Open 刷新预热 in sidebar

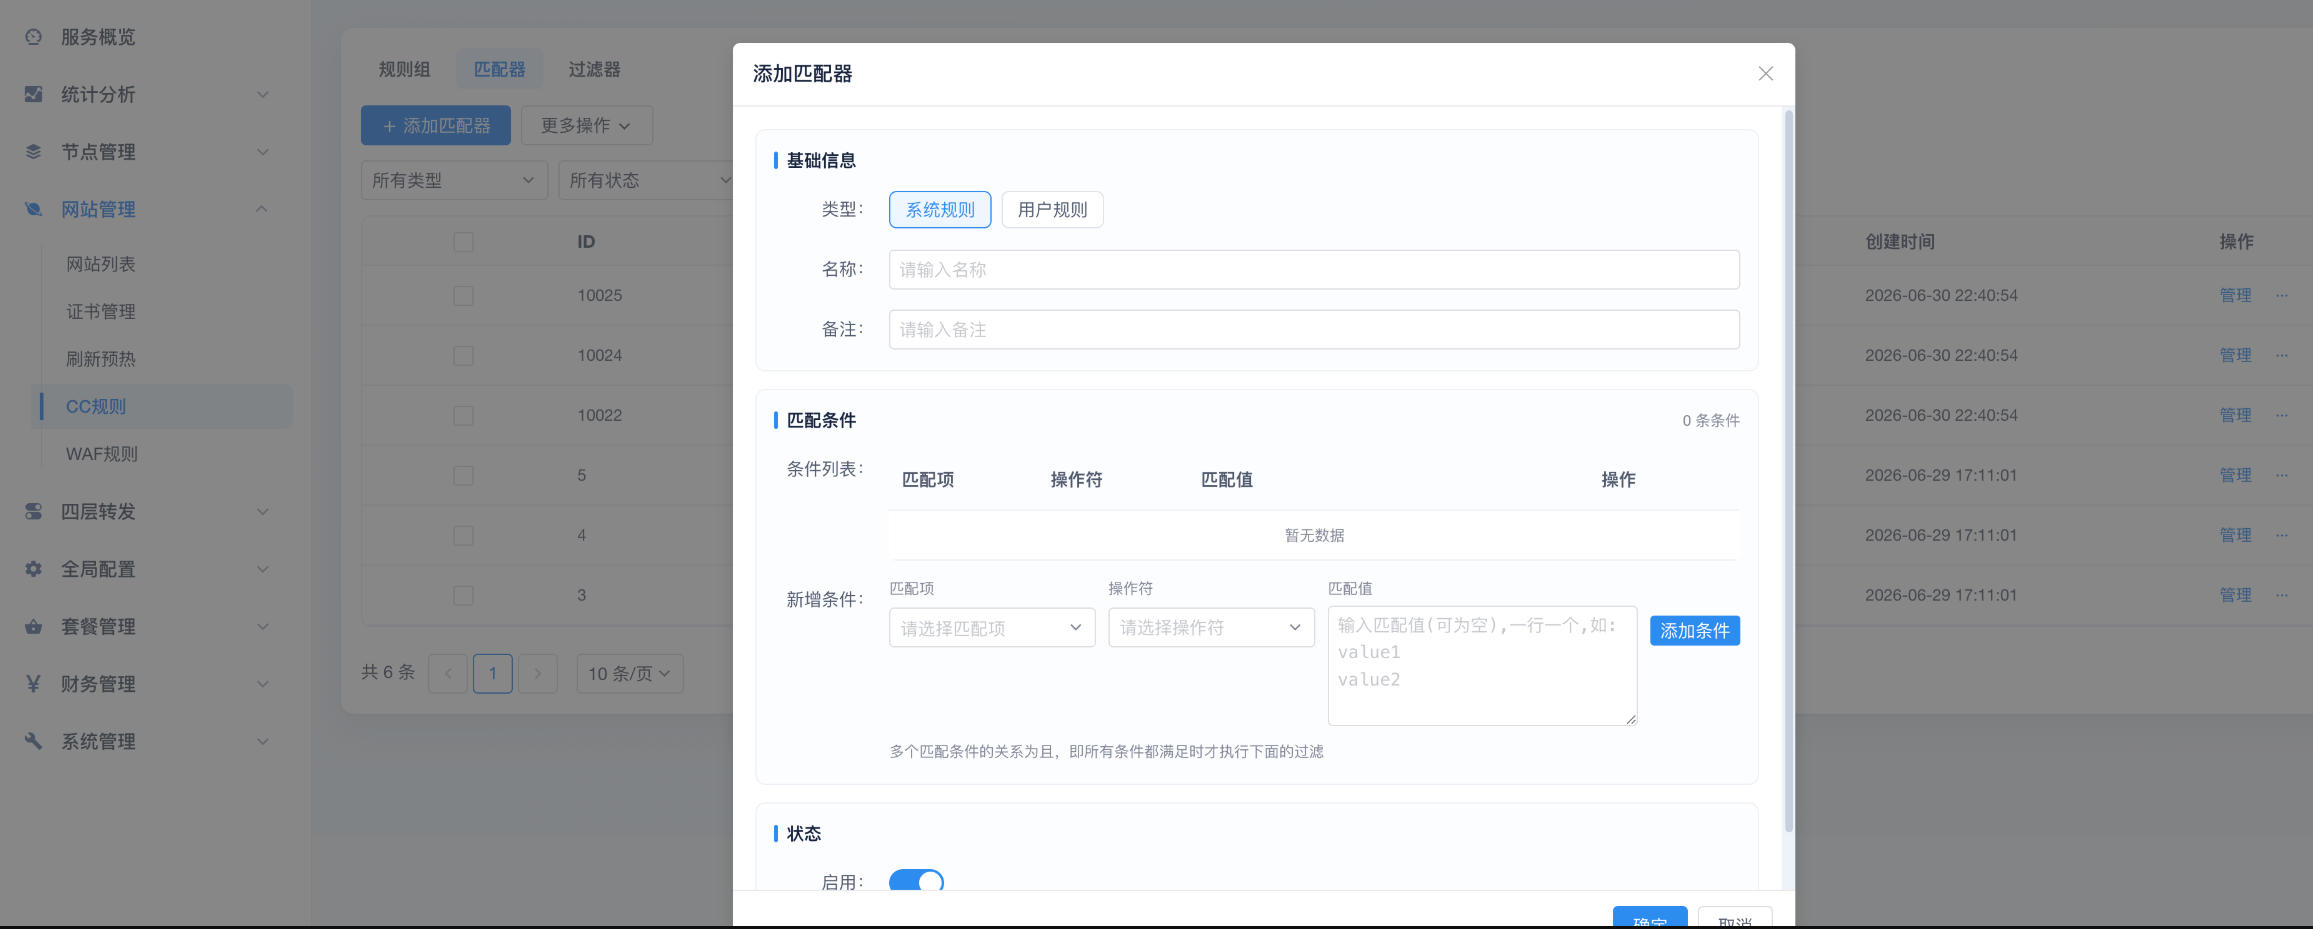[x=100, y=359]
